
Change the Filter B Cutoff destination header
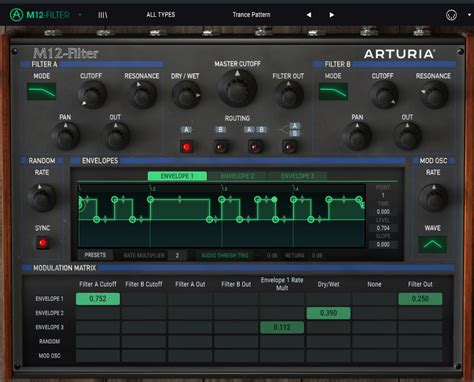point(144,284)
